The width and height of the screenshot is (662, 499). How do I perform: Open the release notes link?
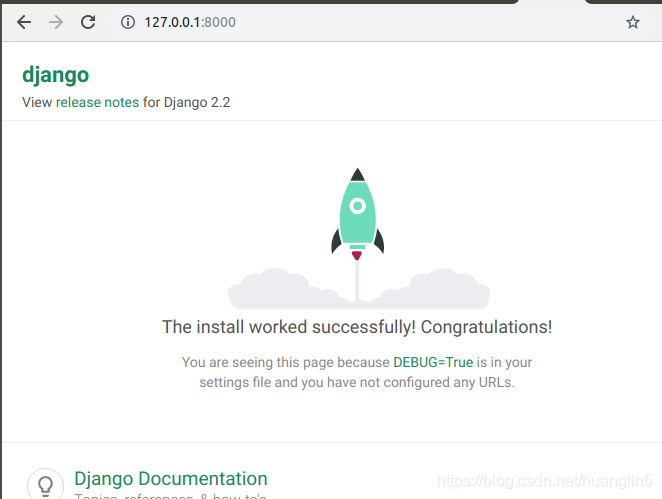point(98,102)
